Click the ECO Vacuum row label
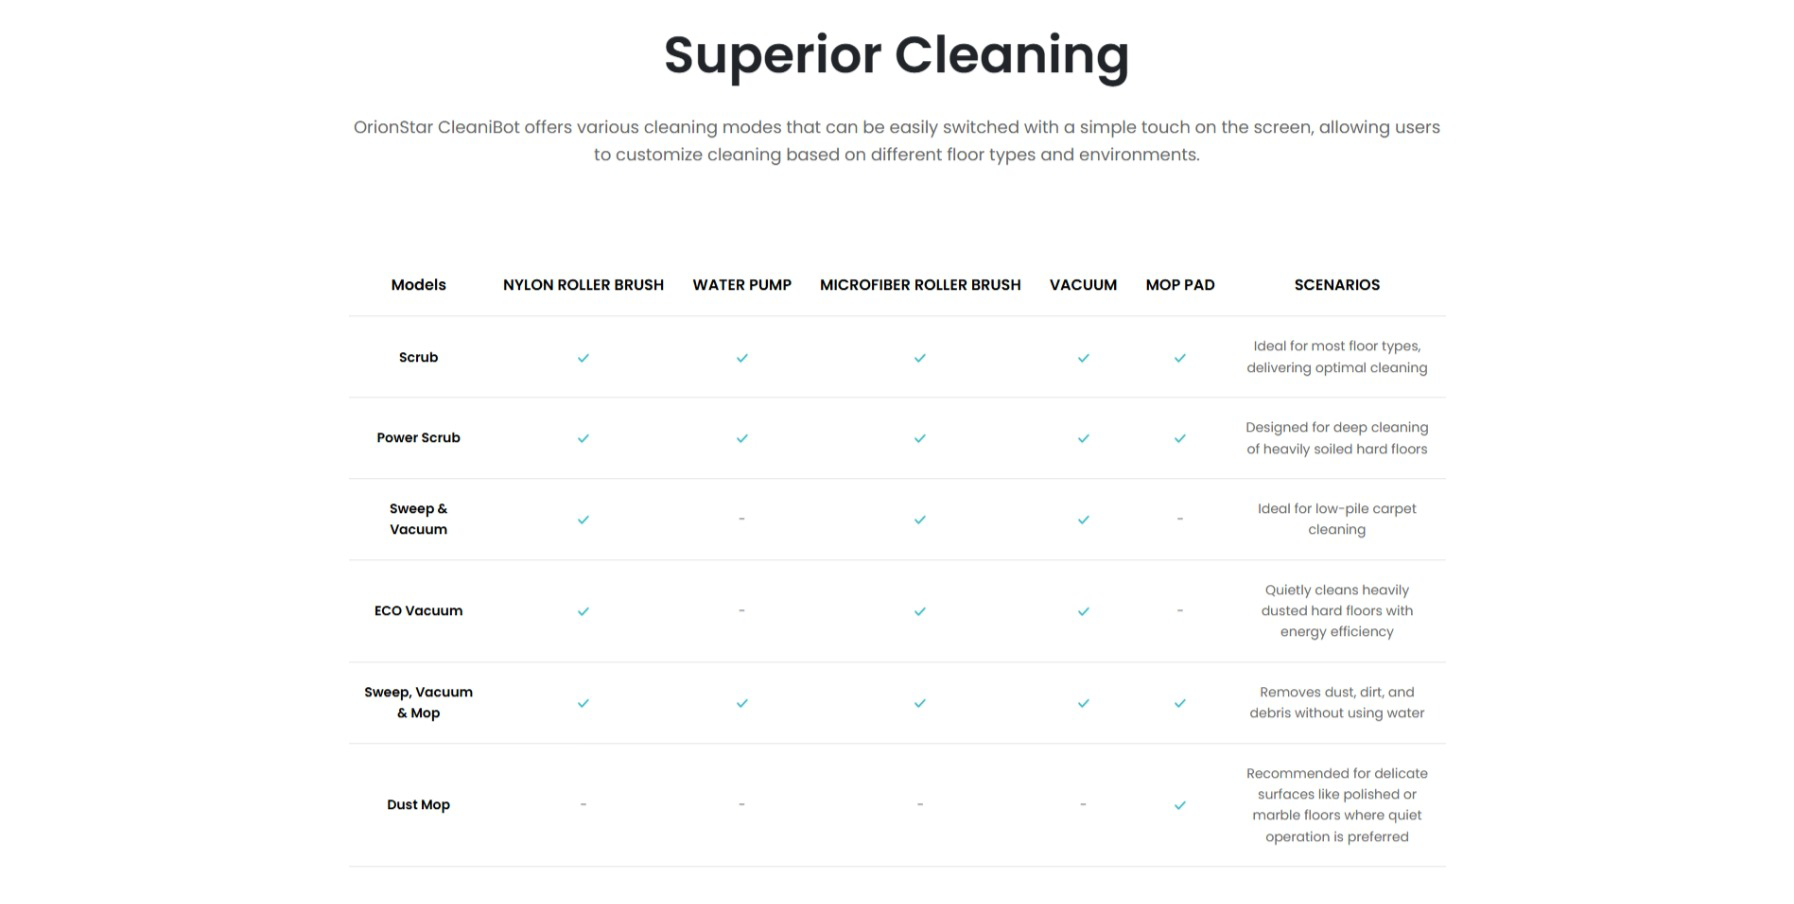The height and width of the screenshot is (904, 1794). tap(418, 611)
